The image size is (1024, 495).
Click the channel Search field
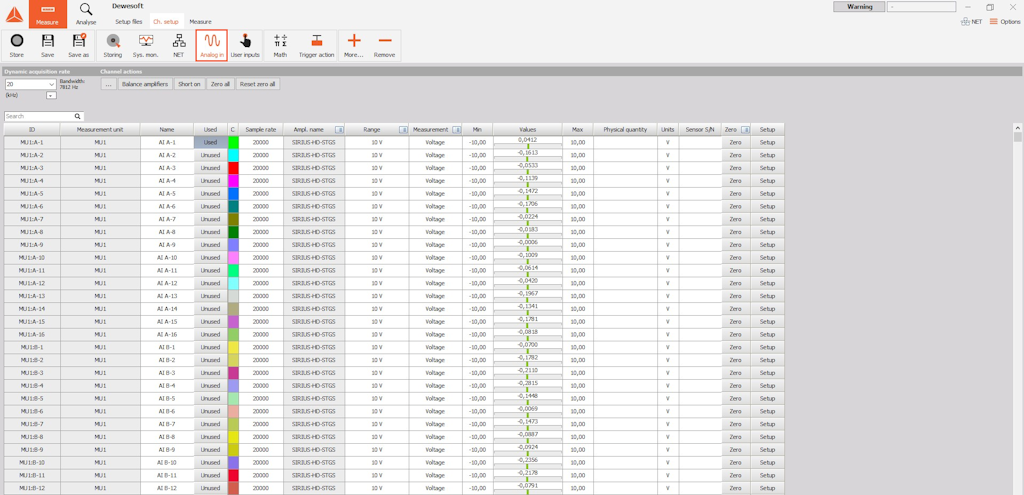point(39,116)
